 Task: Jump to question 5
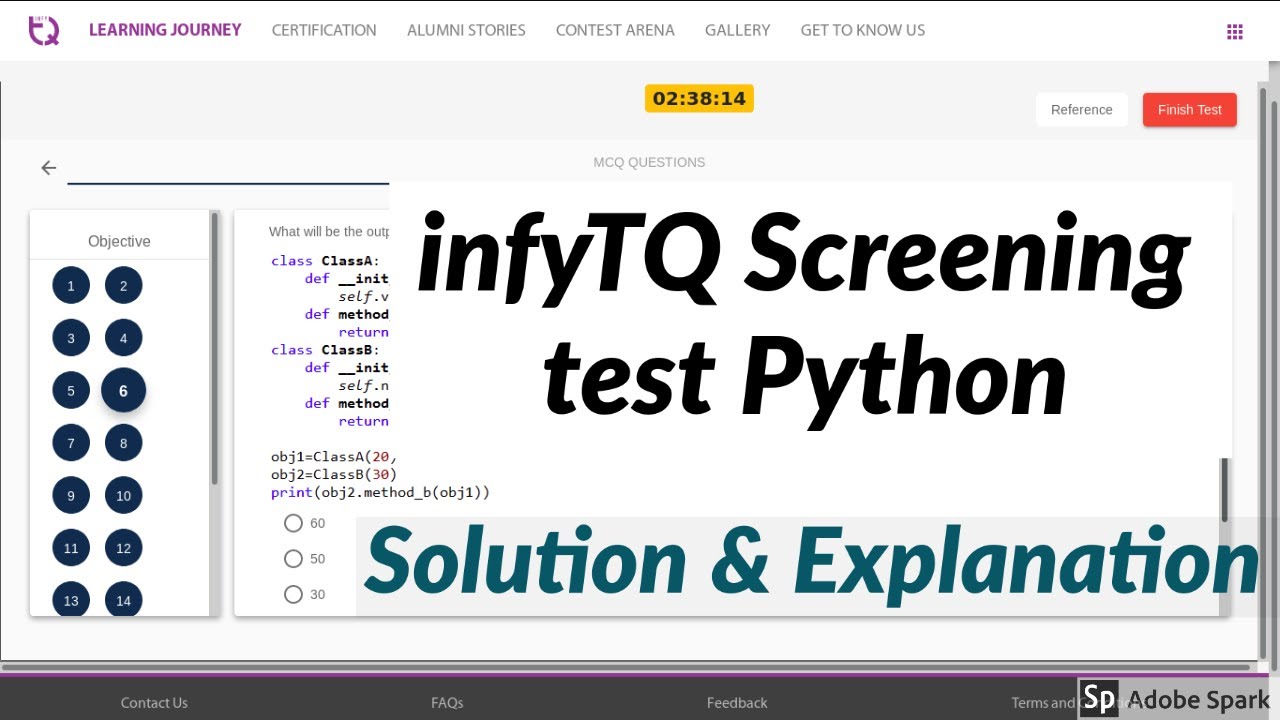[71, 390]
